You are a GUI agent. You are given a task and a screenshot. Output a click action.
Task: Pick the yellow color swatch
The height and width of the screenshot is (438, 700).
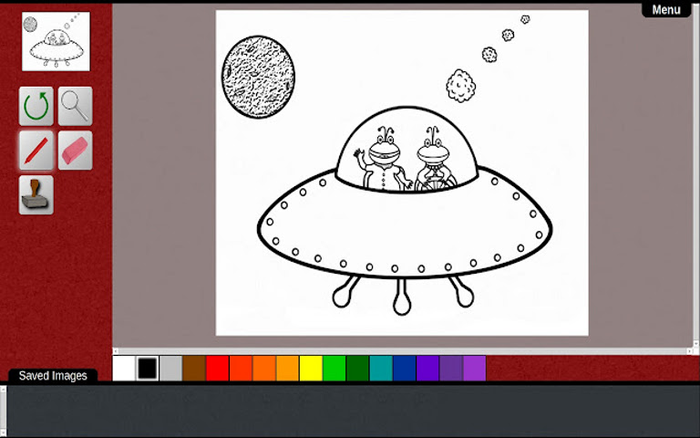(x=311, y=368)
